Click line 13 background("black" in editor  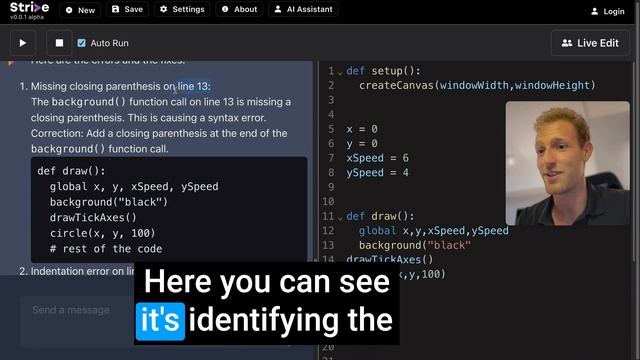click(x=415, y=245)
